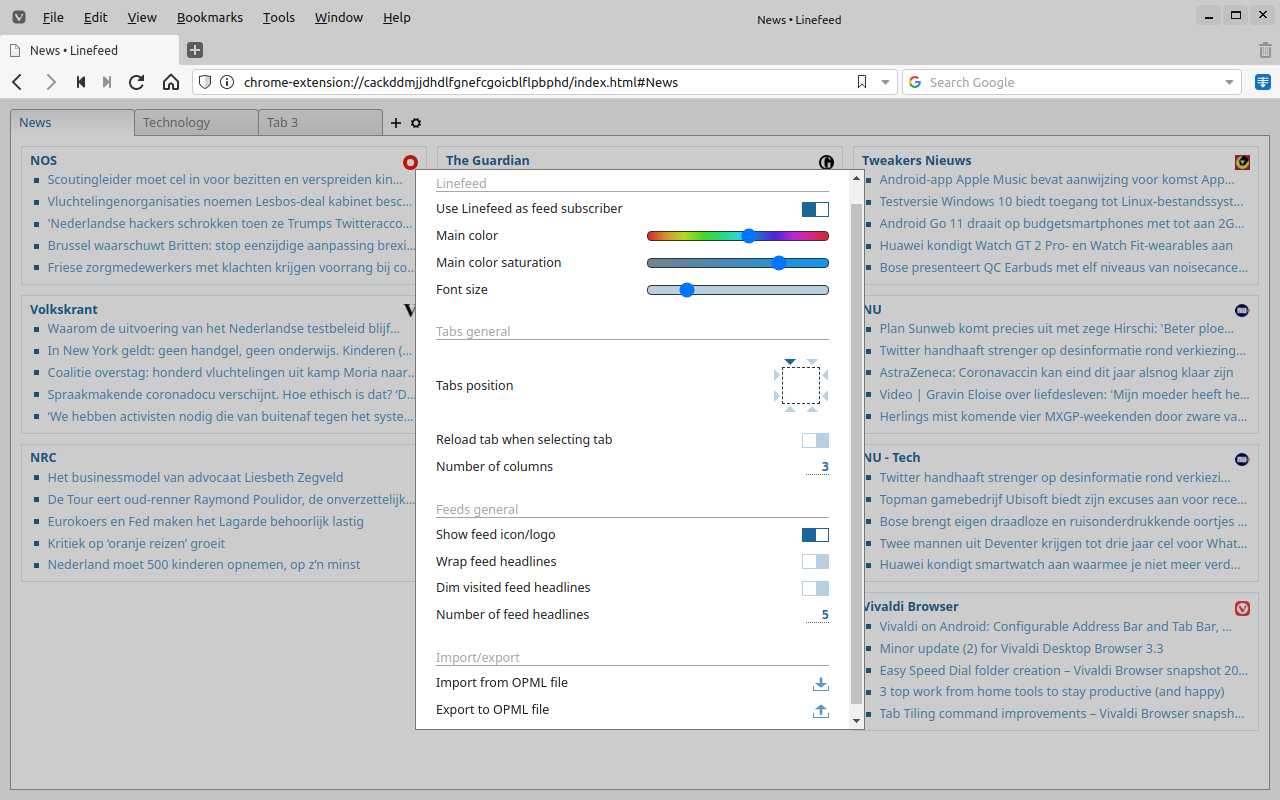The width and height of the screenshot is (1280, 800).
Task: Set tabs position to top right arrow
Action: [812, 362]
